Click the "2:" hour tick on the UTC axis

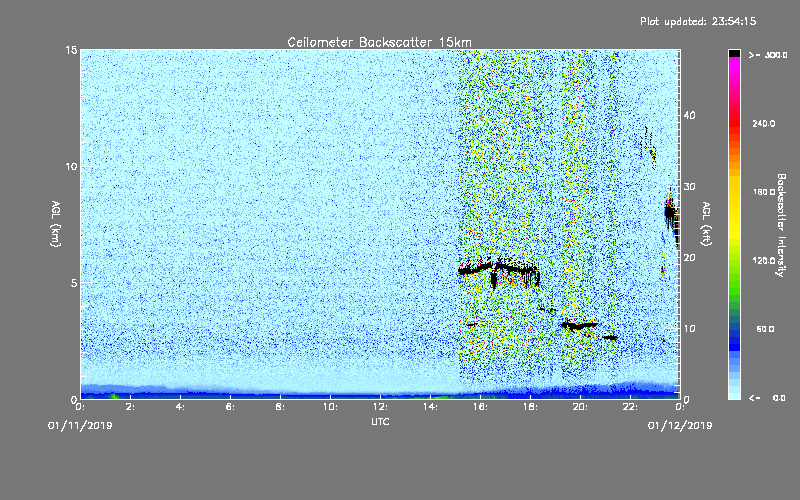pyautogui.click(x=131, y=407)
